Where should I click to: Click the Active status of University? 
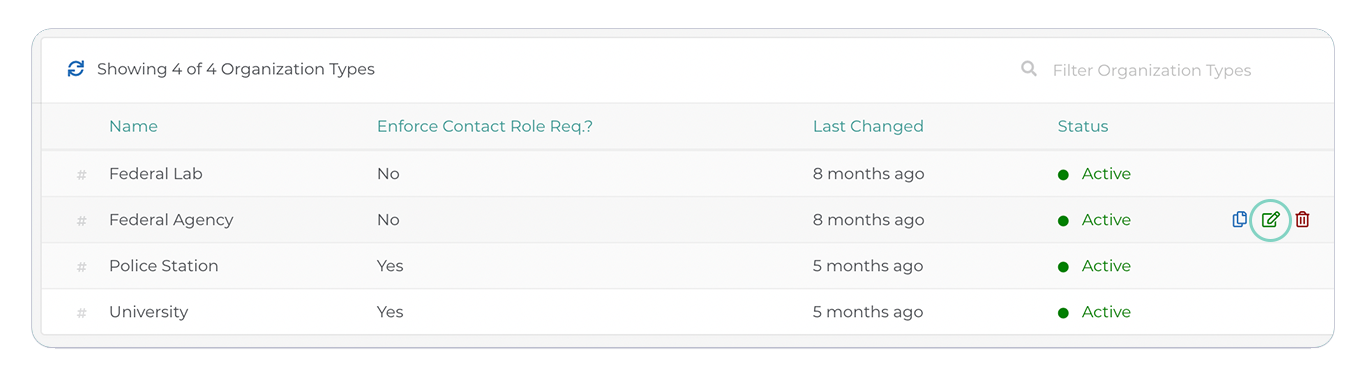pos(1106,312)
